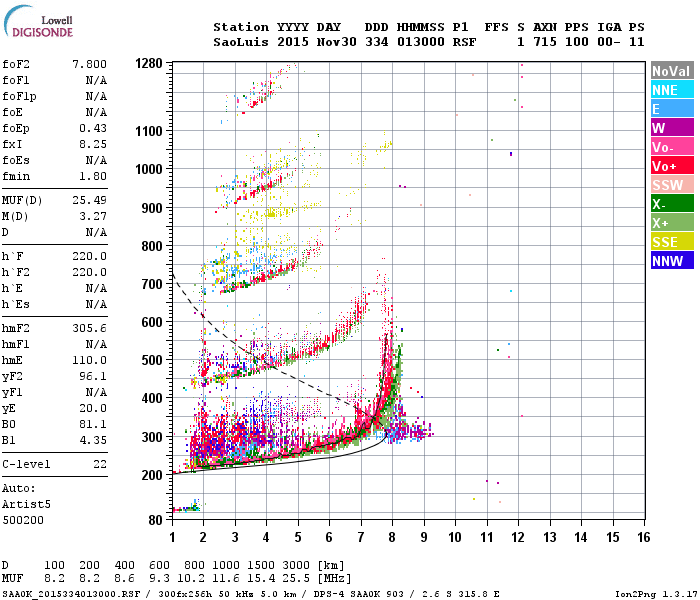Screen dimensions: 700x600
Task: Click the hmF2 value 305.6
Action: (x=89, y=328)
